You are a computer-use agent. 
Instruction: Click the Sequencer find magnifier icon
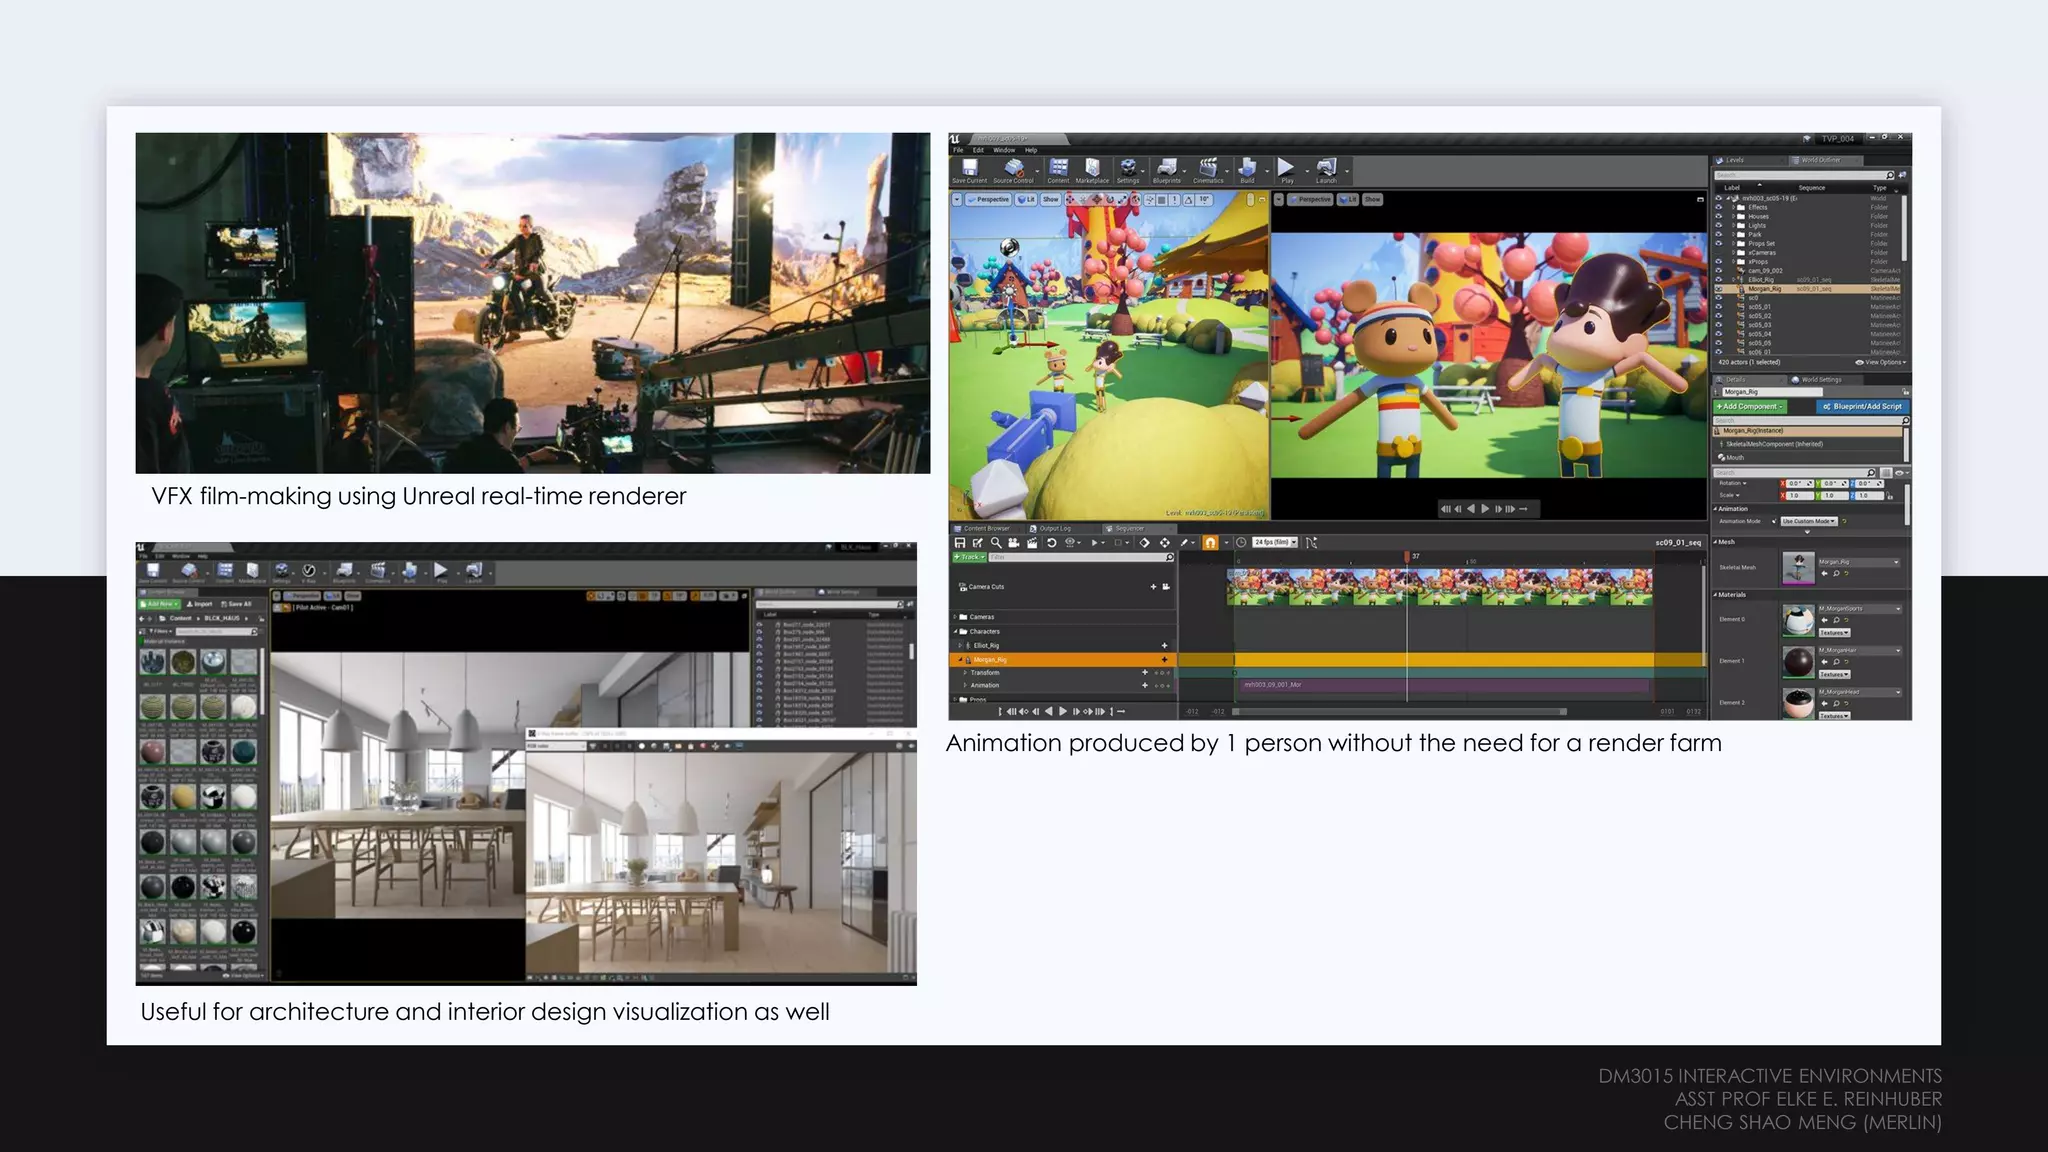click(x=996, y=542)
